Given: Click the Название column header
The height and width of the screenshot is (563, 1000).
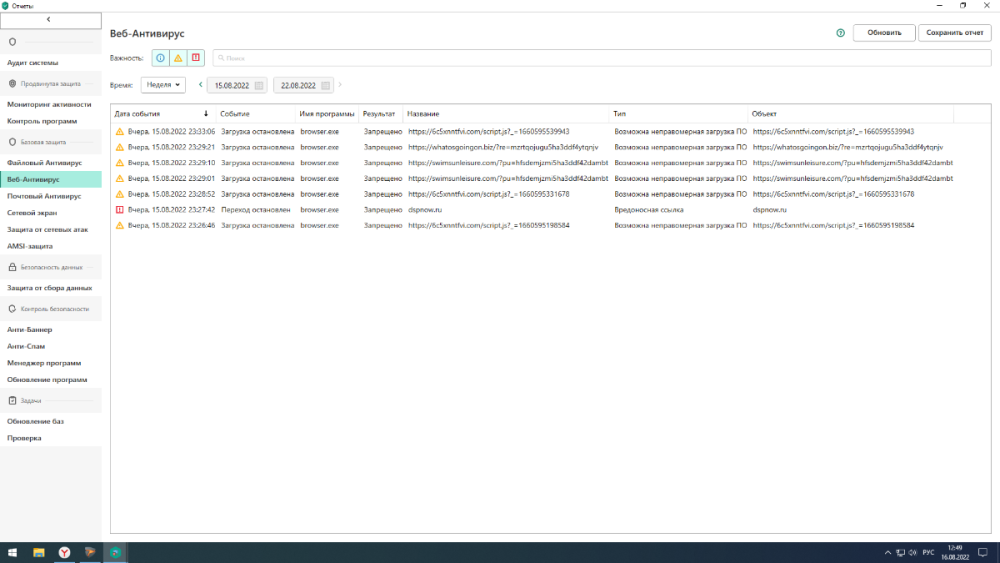Looking at the screenshot, I should coord(506,113).
